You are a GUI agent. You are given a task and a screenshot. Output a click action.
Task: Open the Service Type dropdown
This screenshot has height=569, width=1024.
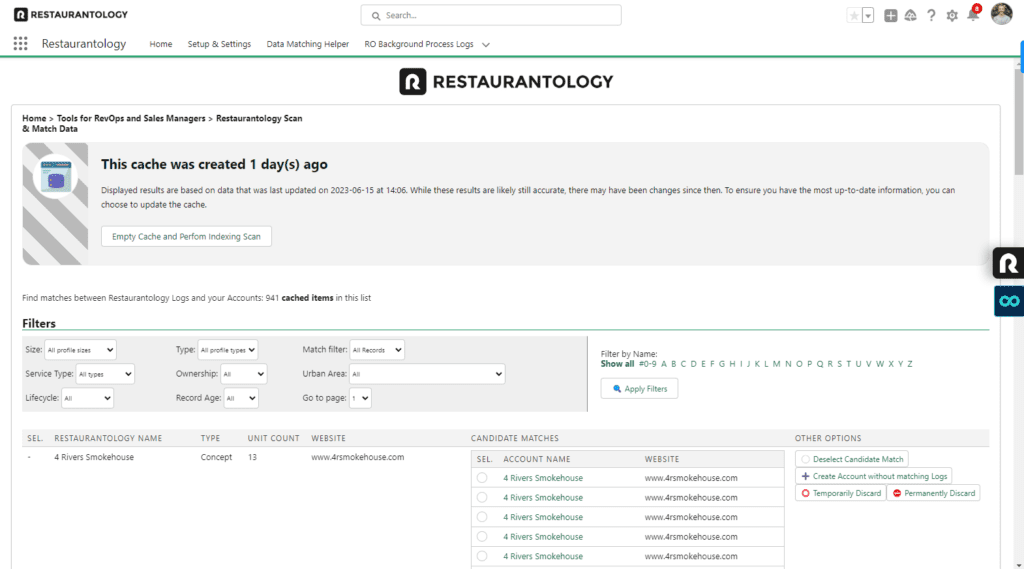[x=105, y=374]
